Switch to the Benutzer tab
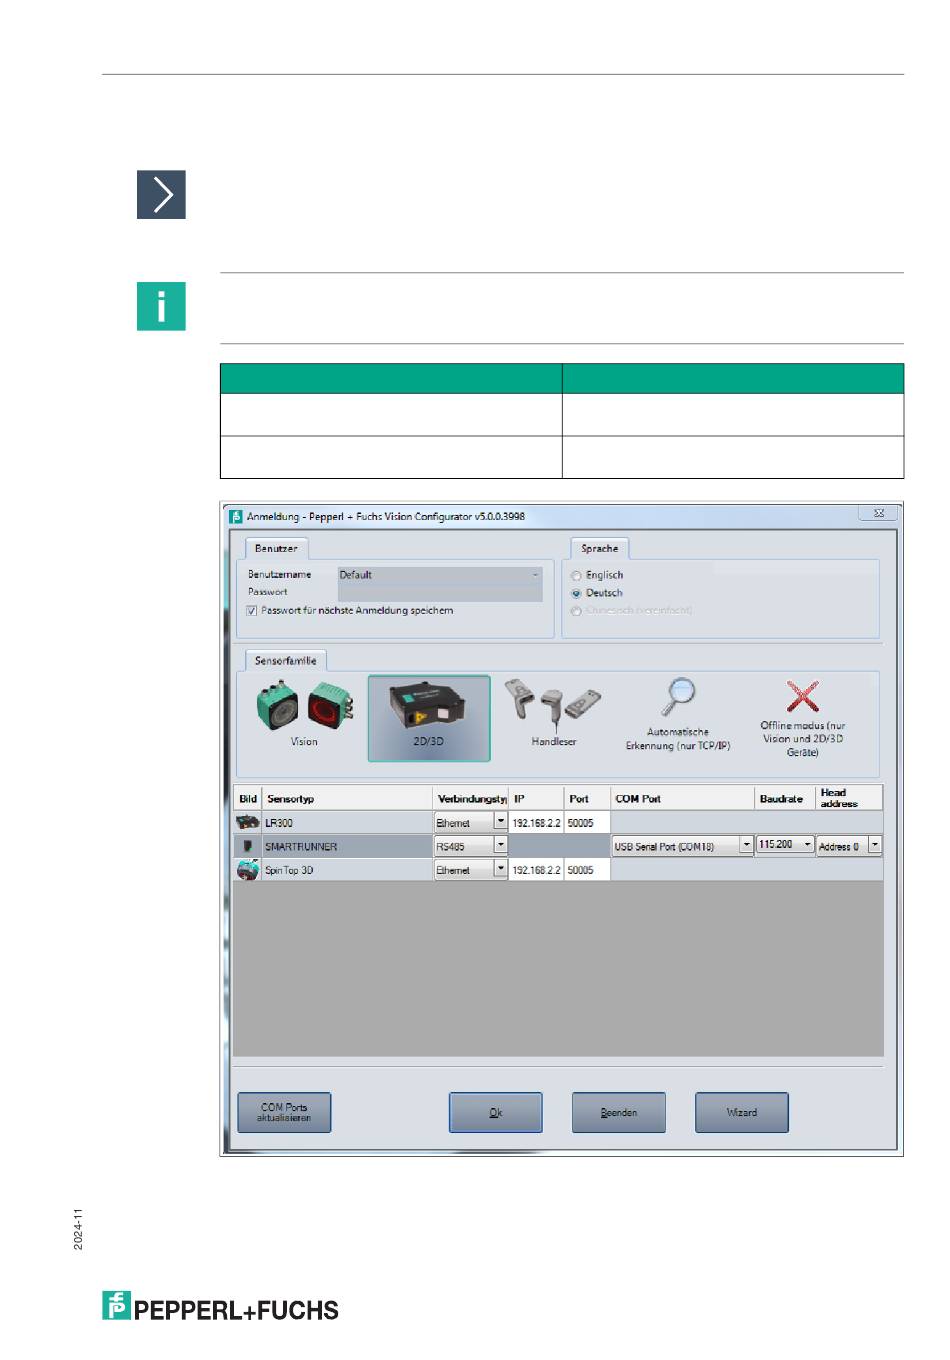Image resolution: width=950 pixels, height=1360 pixels. pyautogui.click(x=276, y=548)
